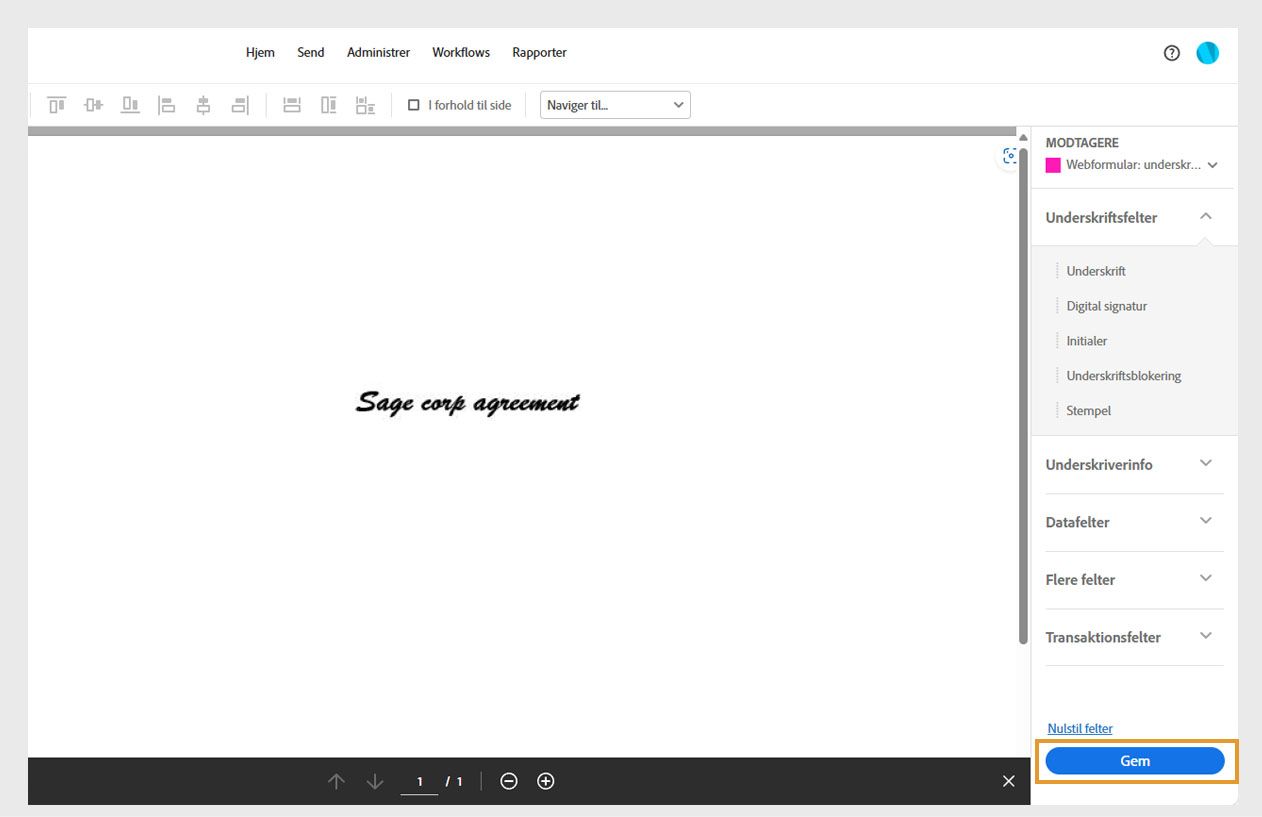
Task: Click the align right edges icon
Action: coord(239,105)
